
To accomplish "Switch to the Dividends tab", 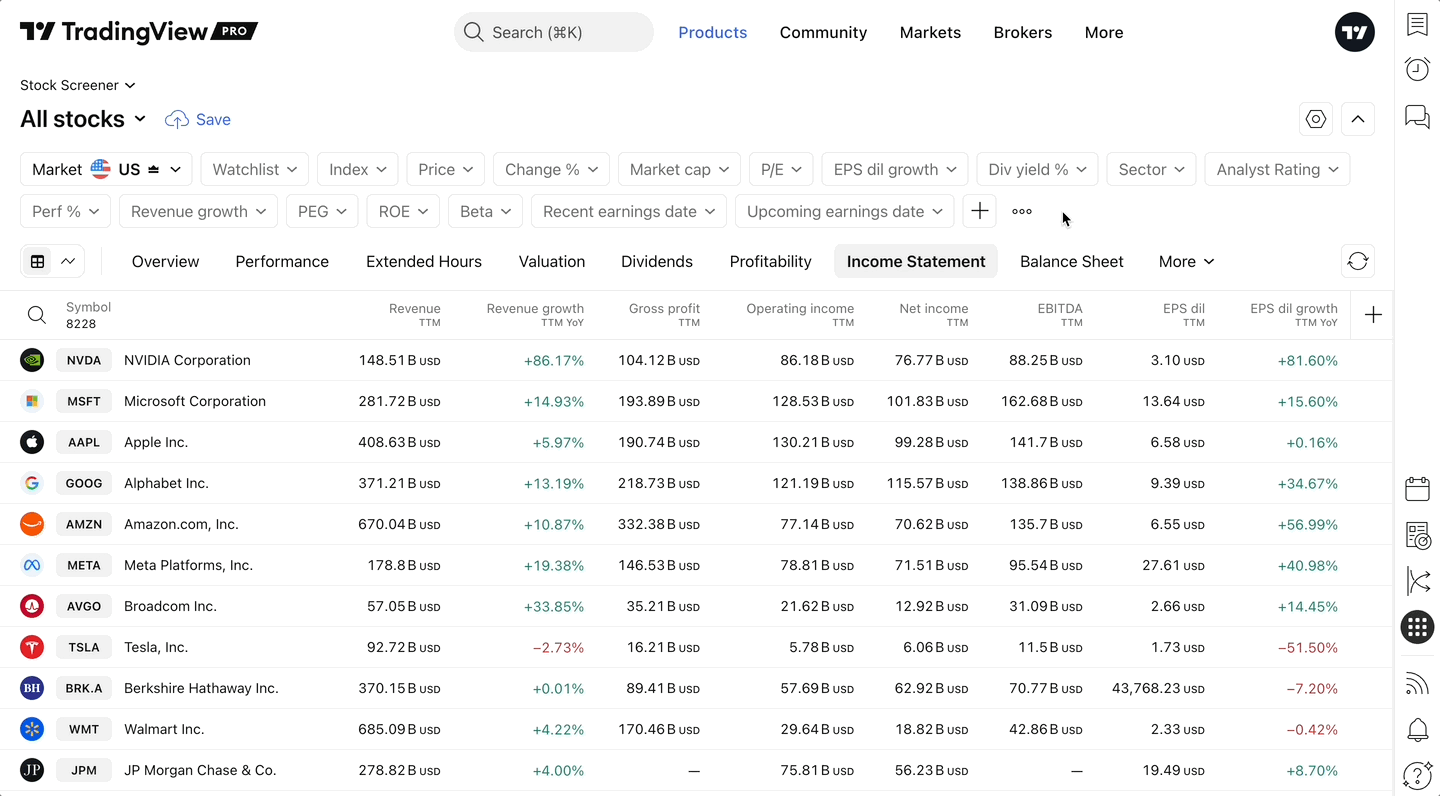I will [x=657, y=261].
